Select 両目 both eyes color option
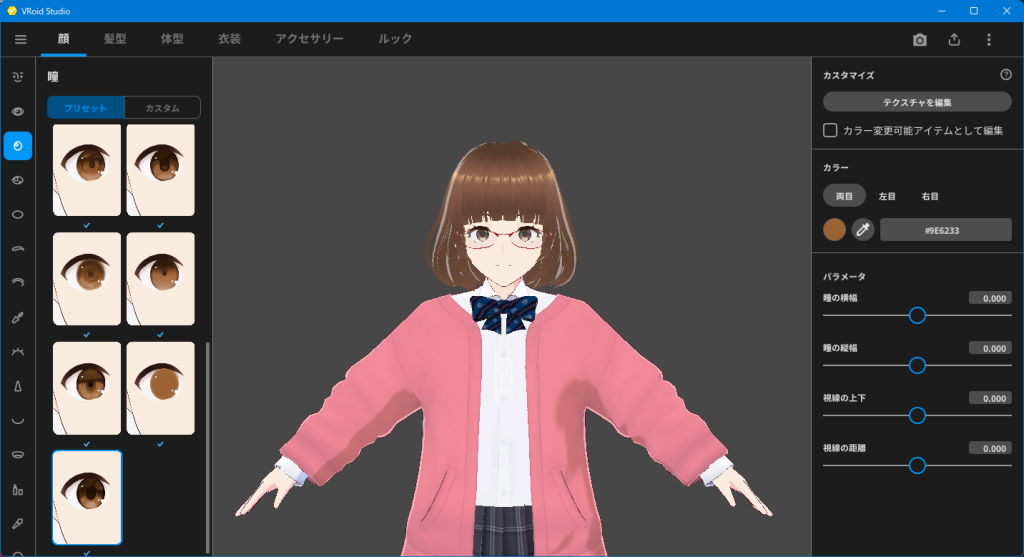The height and width of the screenshot is (557, 1024). point(844,196)
